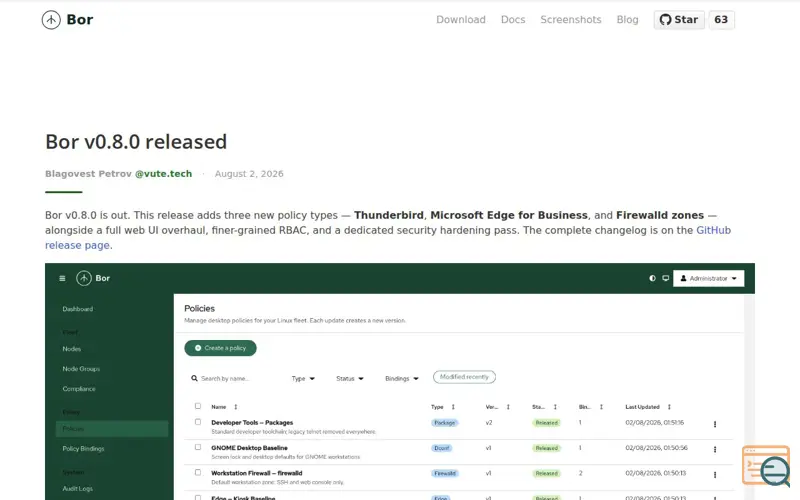Visit the Blog page
Screen dimensions: 800x500
click(x=627, y=20)
